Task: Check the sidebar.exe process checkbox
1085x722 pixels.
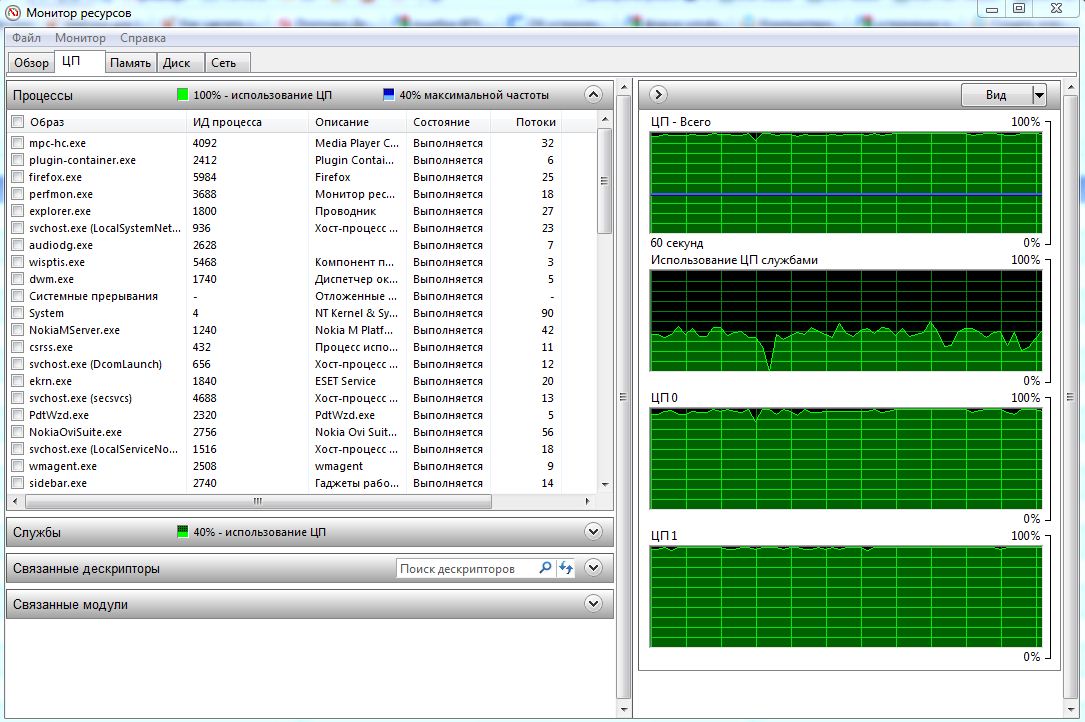Action: pos(18,483)
